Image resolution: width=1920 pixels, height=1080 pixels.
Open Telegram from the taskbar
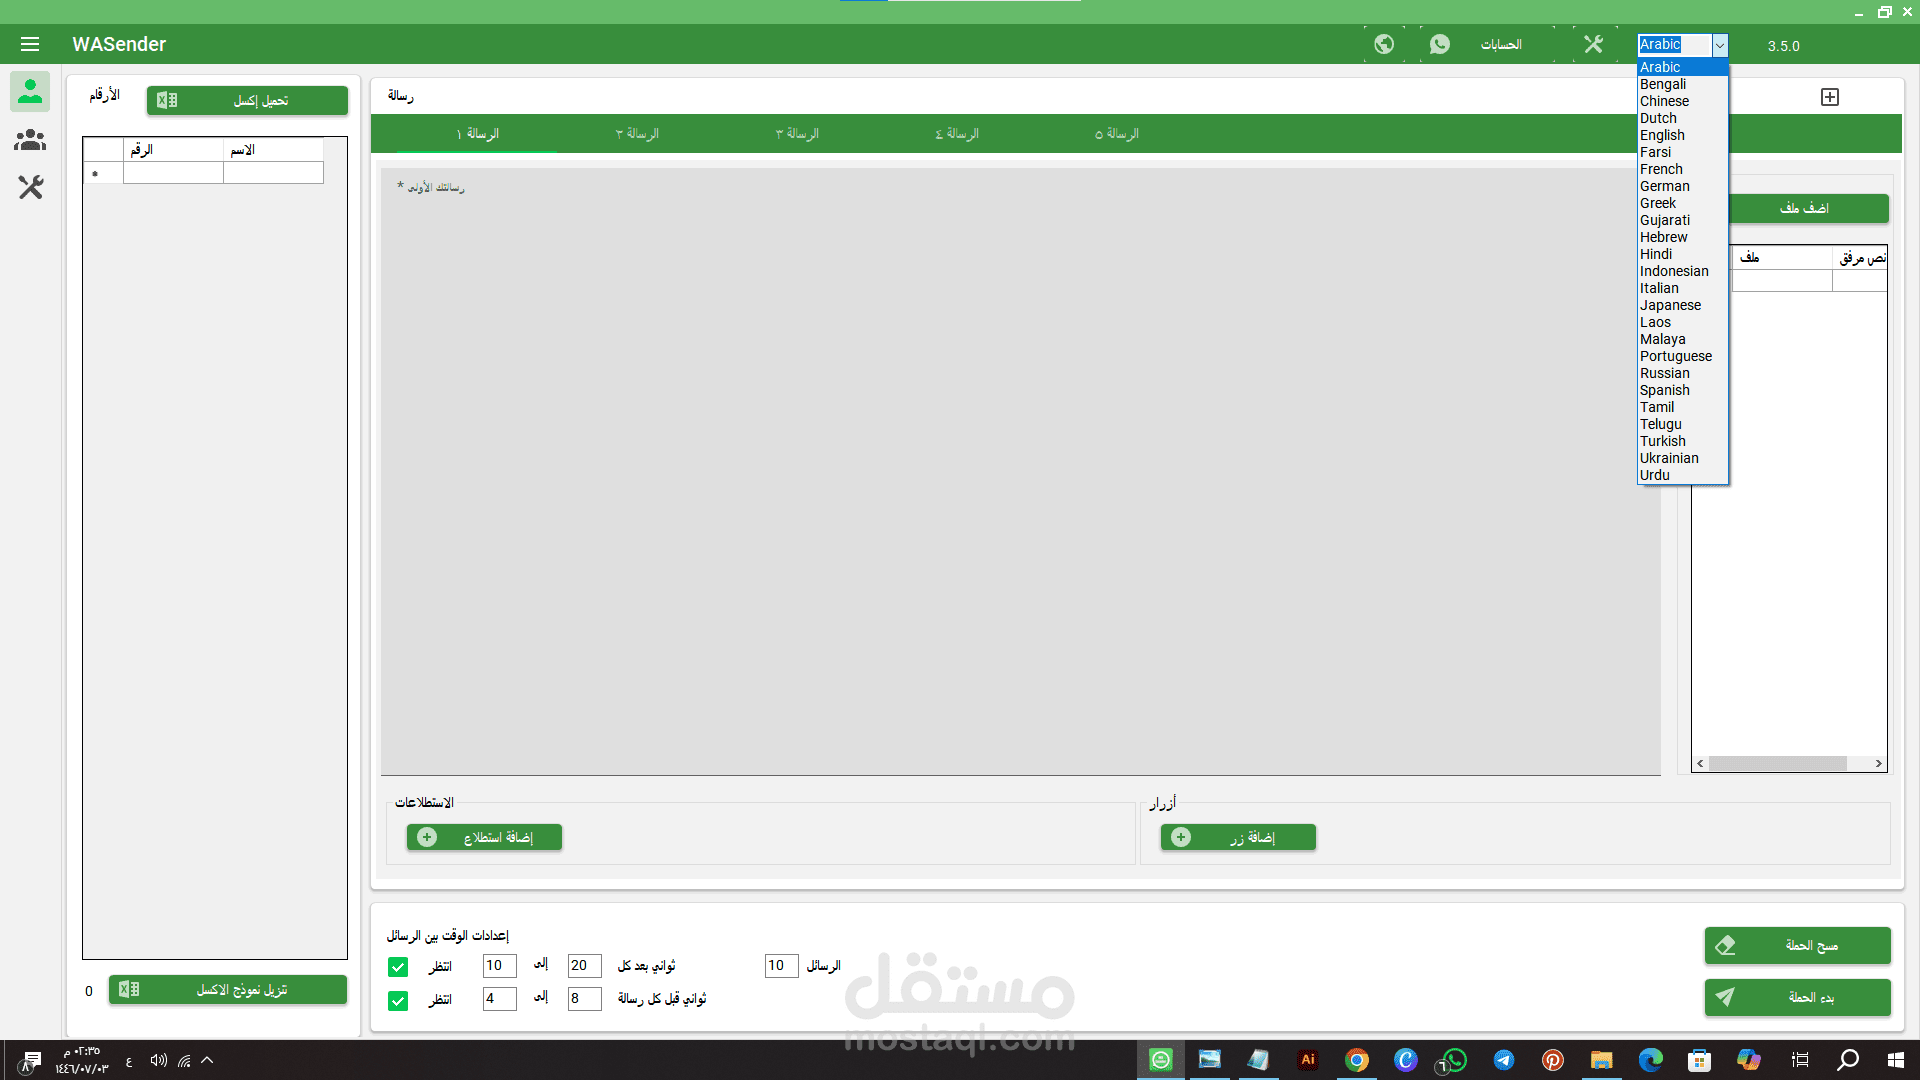1503,1060
